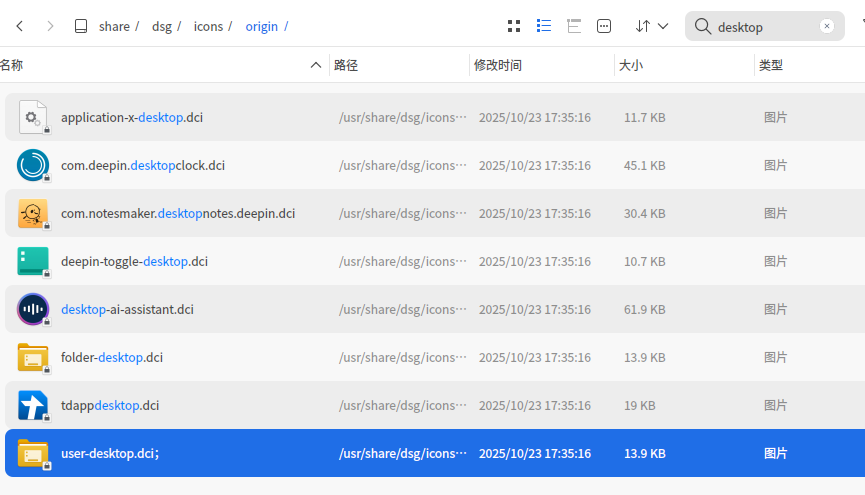Click file name tdappdesktop.dci
Viewport: 865px width, 495px height.
110,406
